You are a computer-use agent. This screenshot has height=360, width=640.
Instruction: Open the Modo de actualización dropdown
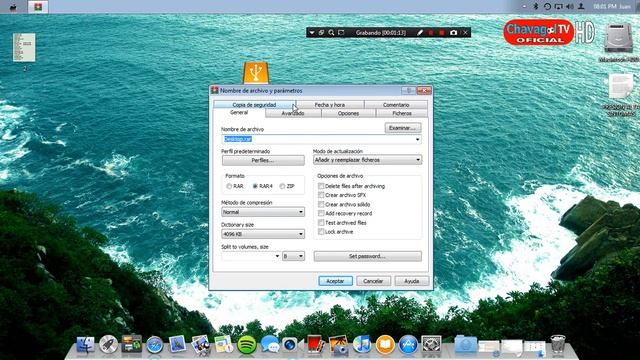click(x=367, y=160)
